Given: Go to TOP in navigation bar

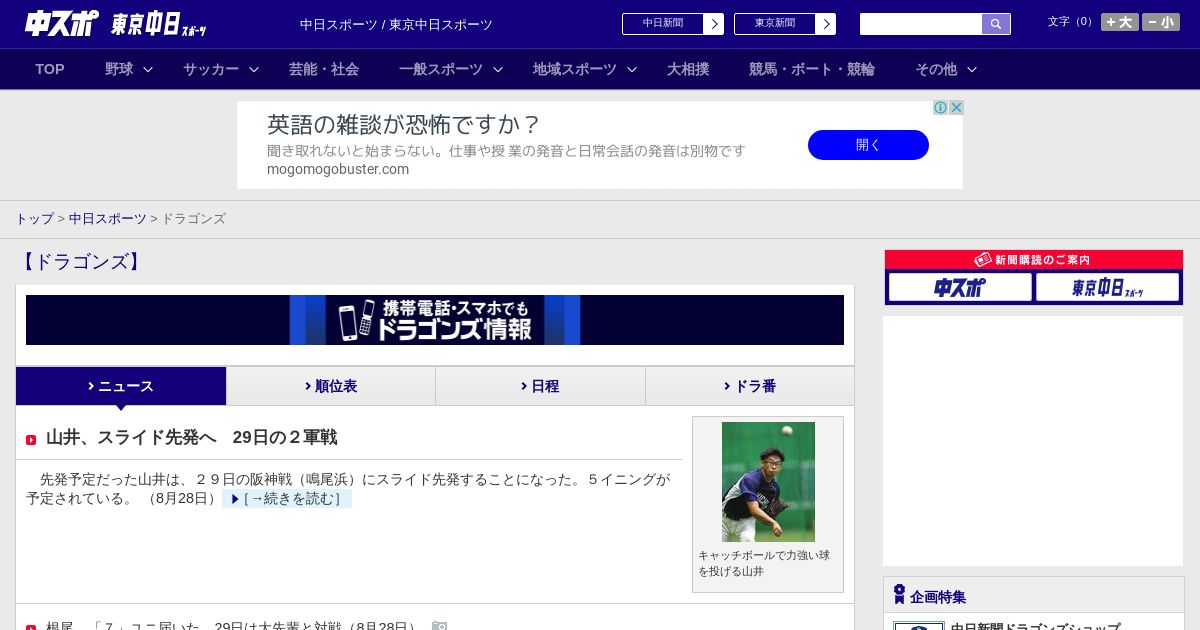Looking at the screenshot, I should pos(50,69).
